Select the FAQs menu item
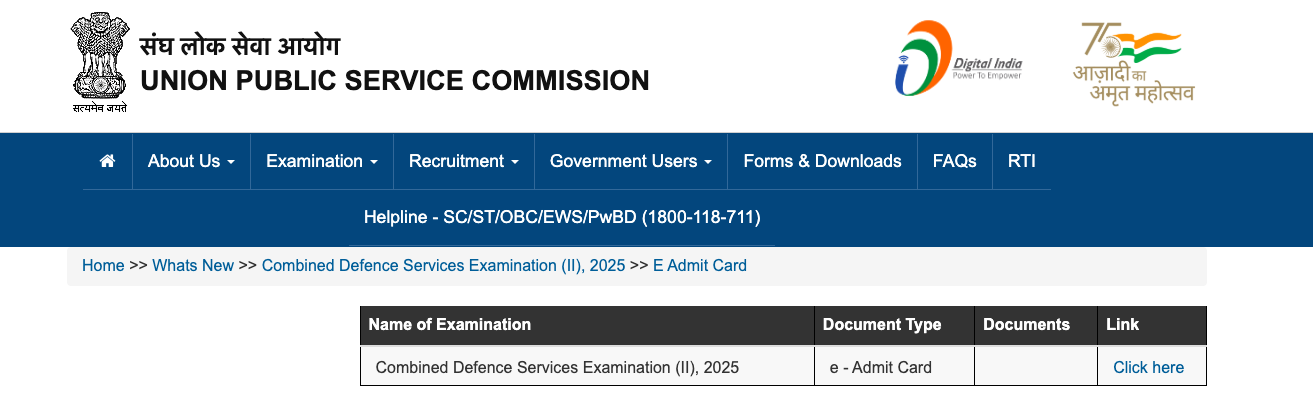This screenshot has height=407, width=1313. pos(955,161)
